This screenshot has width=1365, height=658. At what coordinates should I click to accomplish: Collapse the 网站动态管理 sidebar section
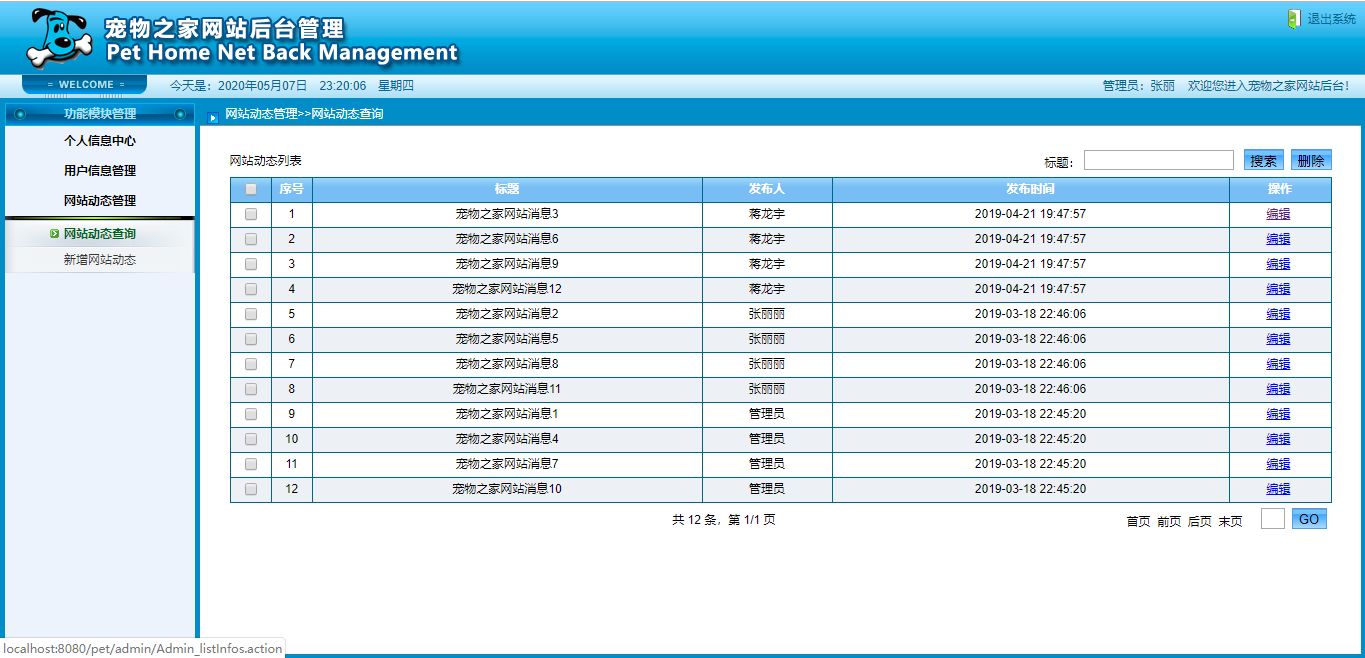[x=100, y=201]
